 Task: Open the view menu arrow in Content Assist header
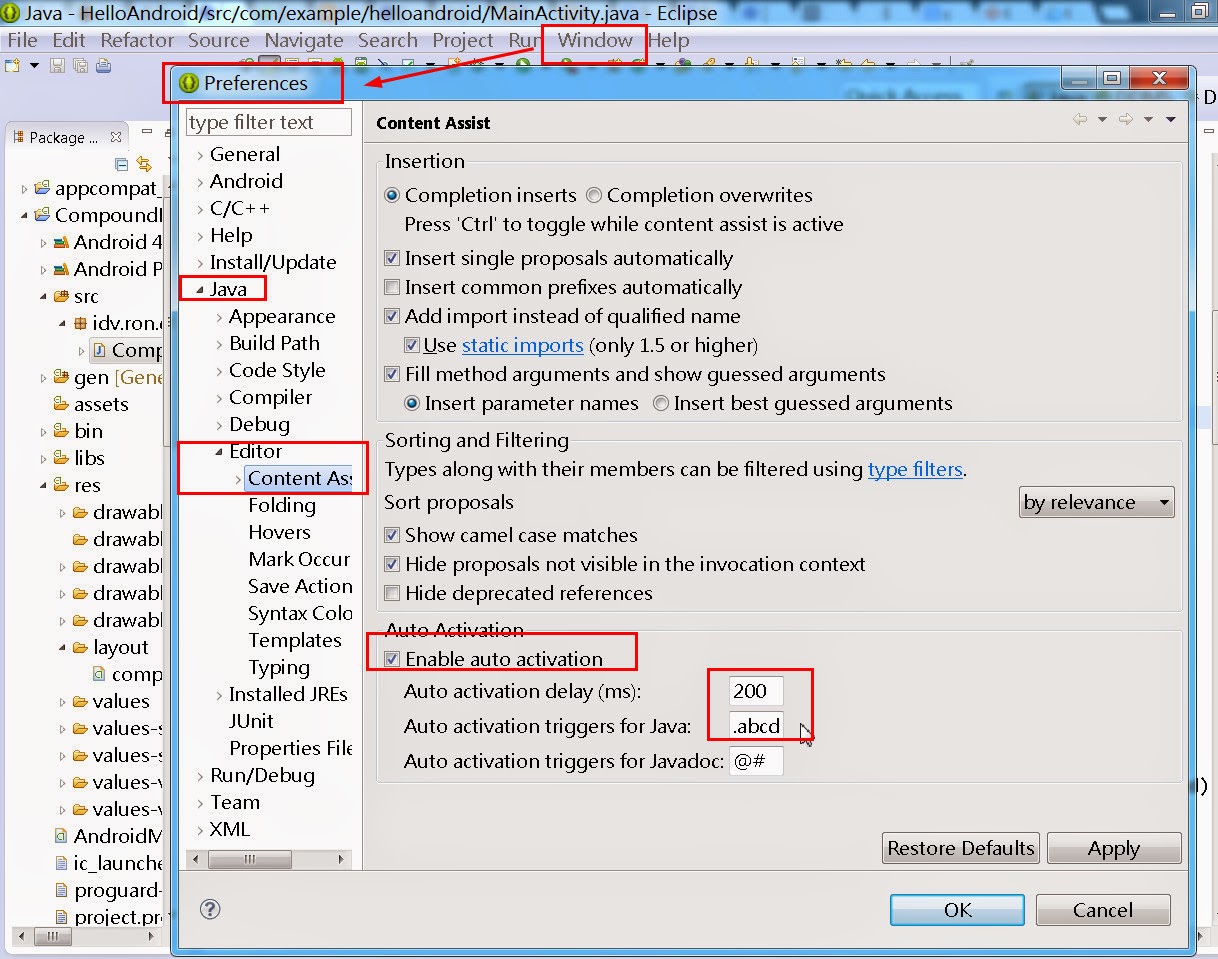tap(1171, 121)
